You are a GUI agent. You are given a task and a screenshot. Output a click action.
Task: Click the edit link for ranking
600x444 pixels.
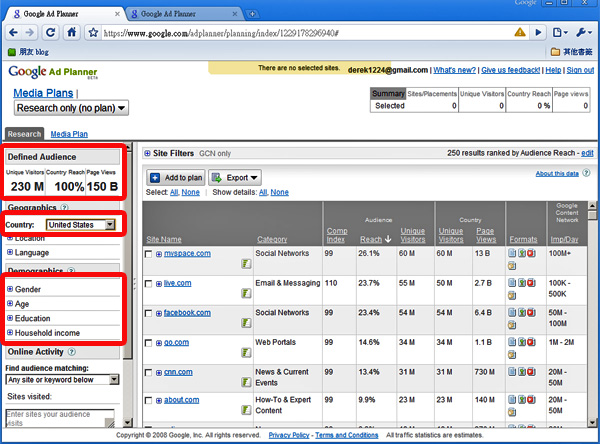[587, 153]
